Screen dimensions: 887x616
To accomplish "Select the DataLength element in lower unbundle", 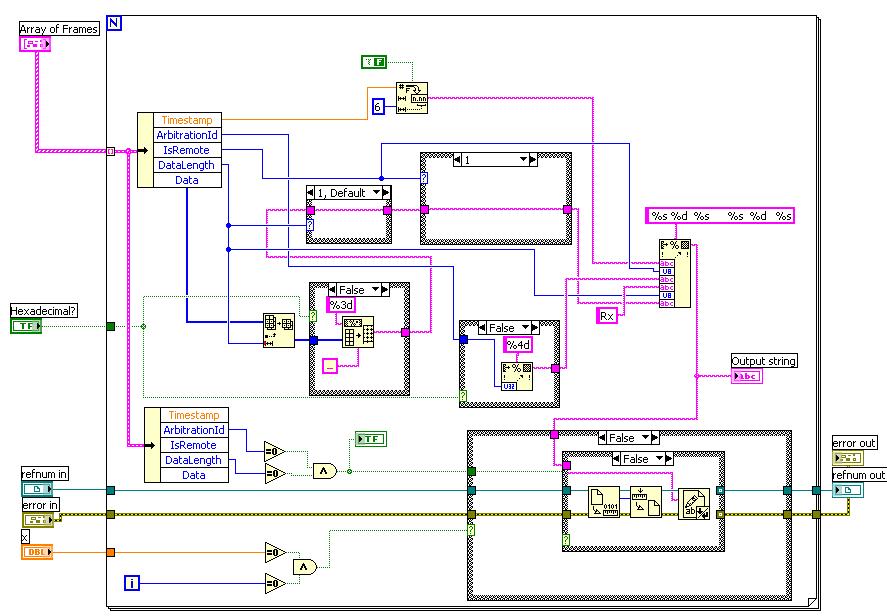I will [193, 460].
